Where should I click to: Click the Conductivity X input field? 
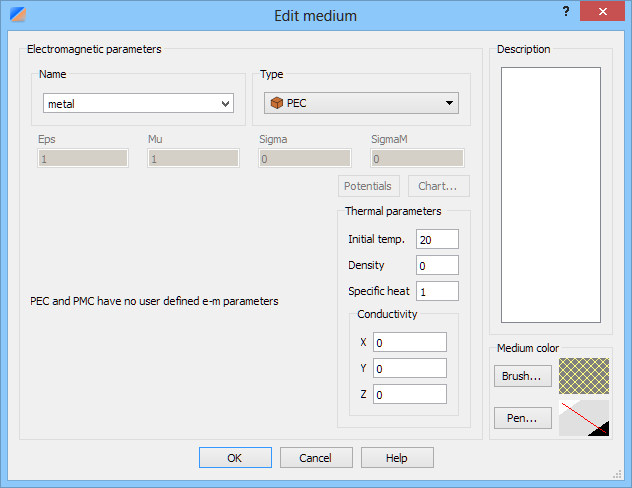point(410,342)
